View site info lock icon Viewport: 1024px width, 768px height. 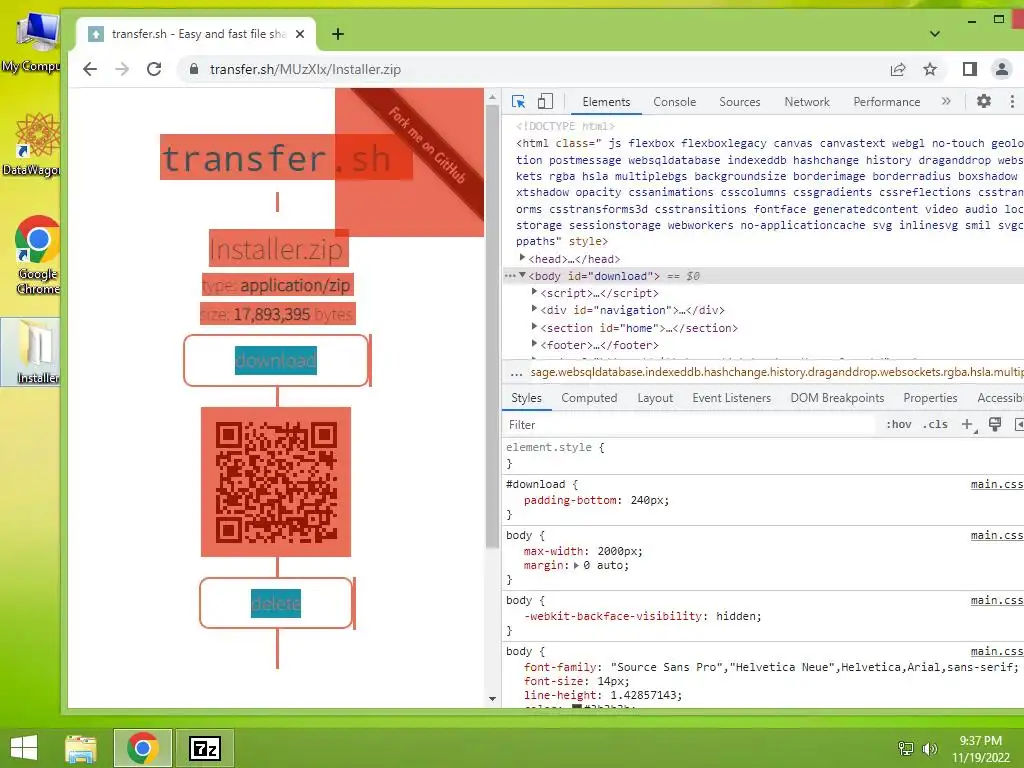(x=194, y=69)
